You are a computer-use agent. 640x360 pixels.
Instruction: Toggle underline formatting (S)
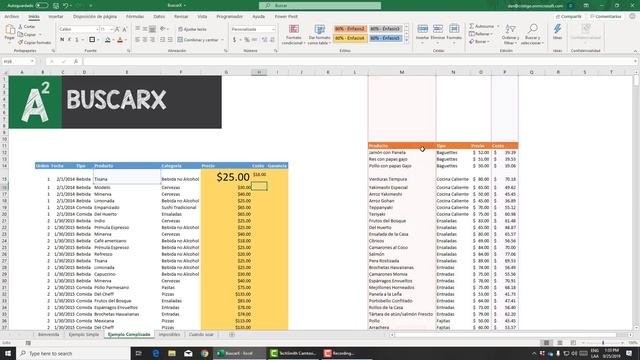coord(77,40)
